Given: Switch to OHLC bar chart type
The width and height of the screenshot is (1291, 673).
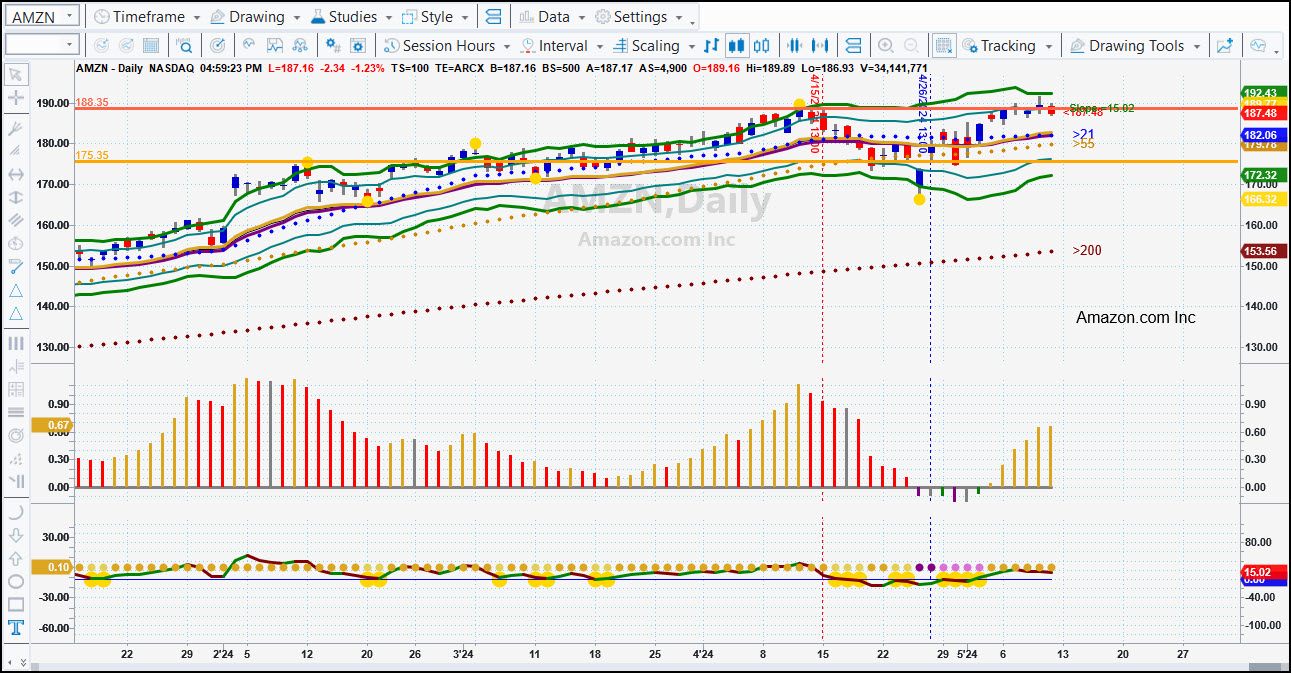Looking at the screenshot, I should click(x=711, y=46).
